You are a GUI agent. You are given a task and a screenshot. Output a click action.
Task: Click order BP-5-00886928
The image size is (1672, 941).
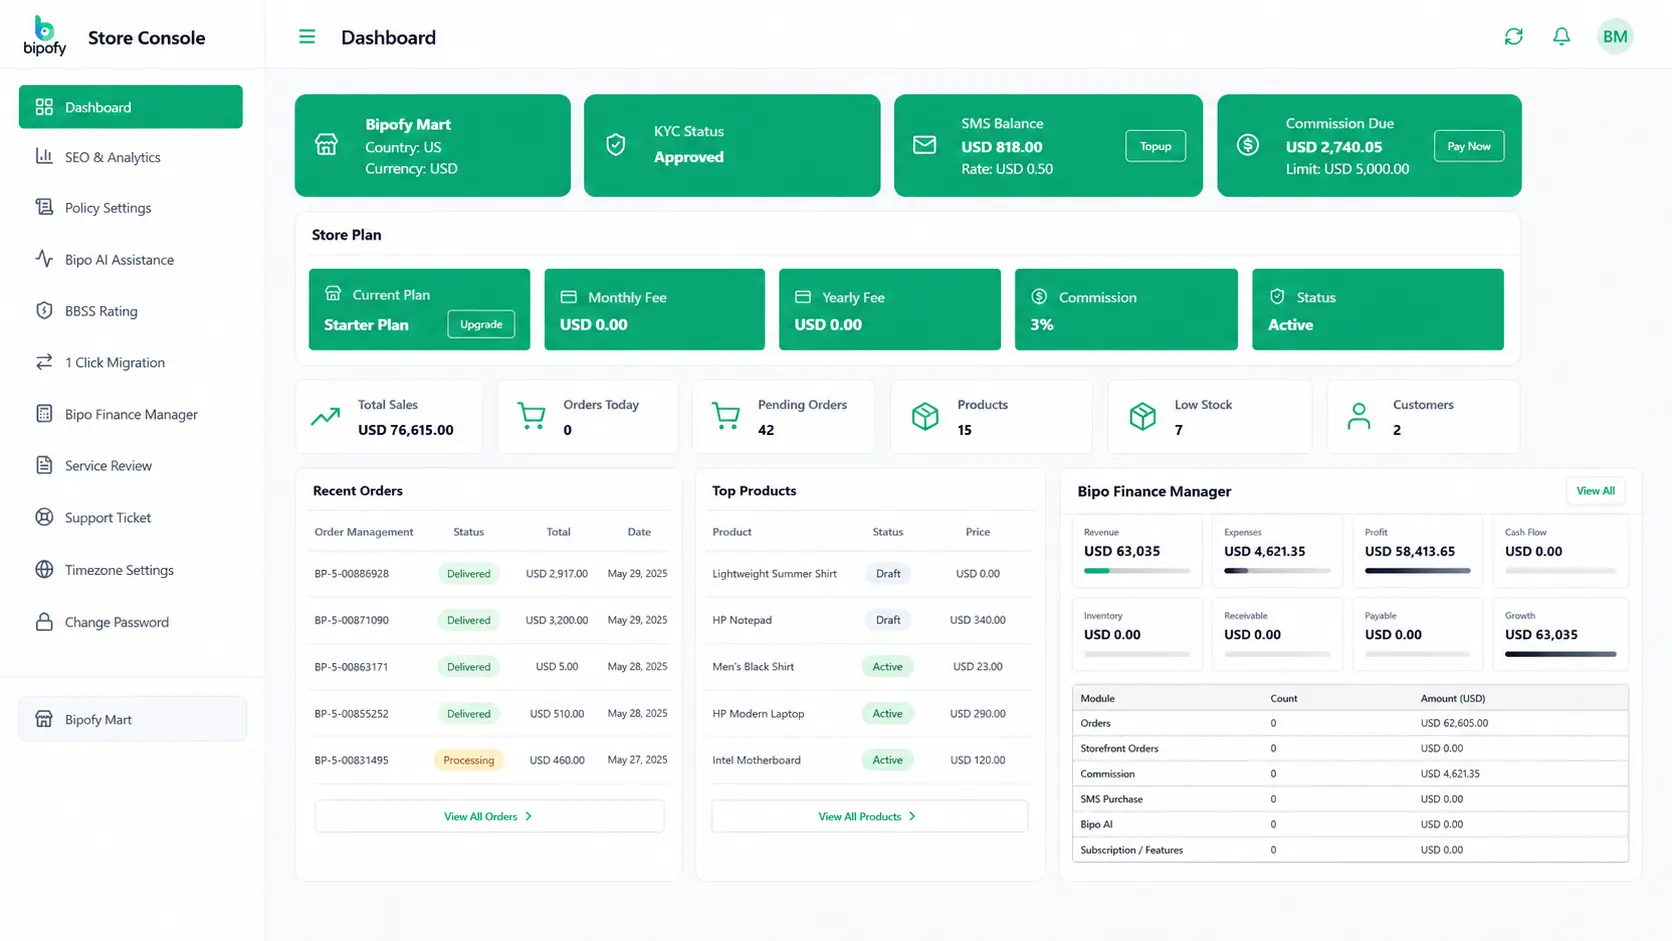tap(352, 574)
